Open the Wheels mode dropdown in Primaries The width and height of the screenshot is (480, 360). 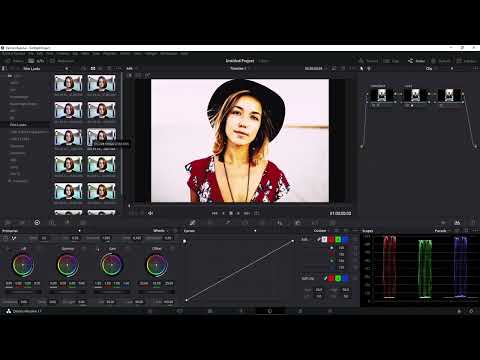(161, 231)
